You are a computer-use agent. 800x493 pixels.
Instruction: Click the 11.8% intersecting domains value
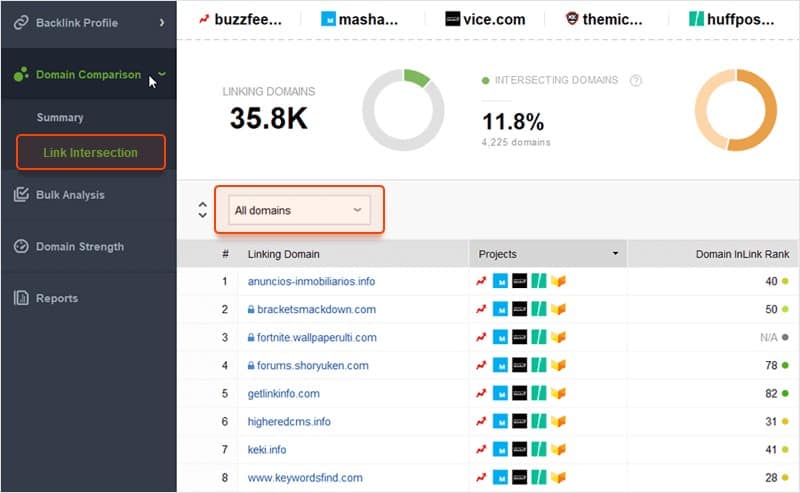click(513, 122)
